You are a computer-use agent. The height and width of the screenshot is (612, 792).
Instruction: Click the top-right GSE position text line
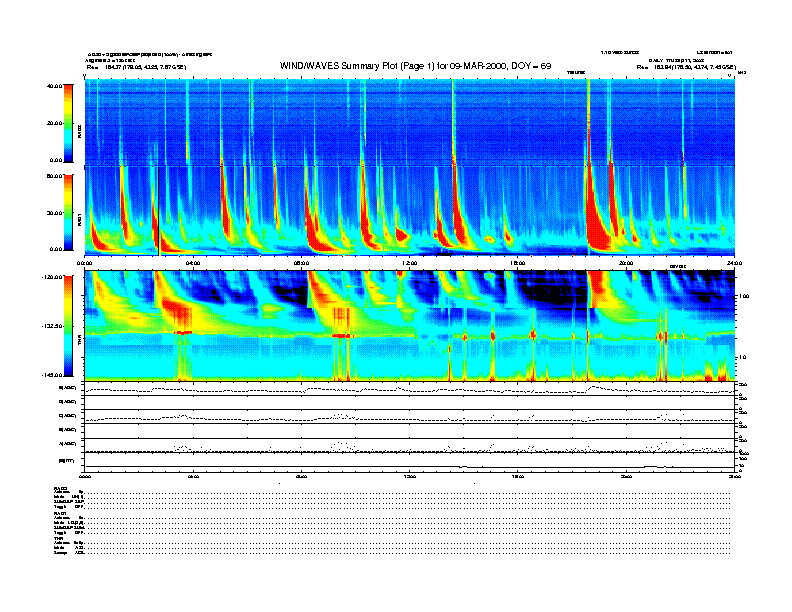686,67
